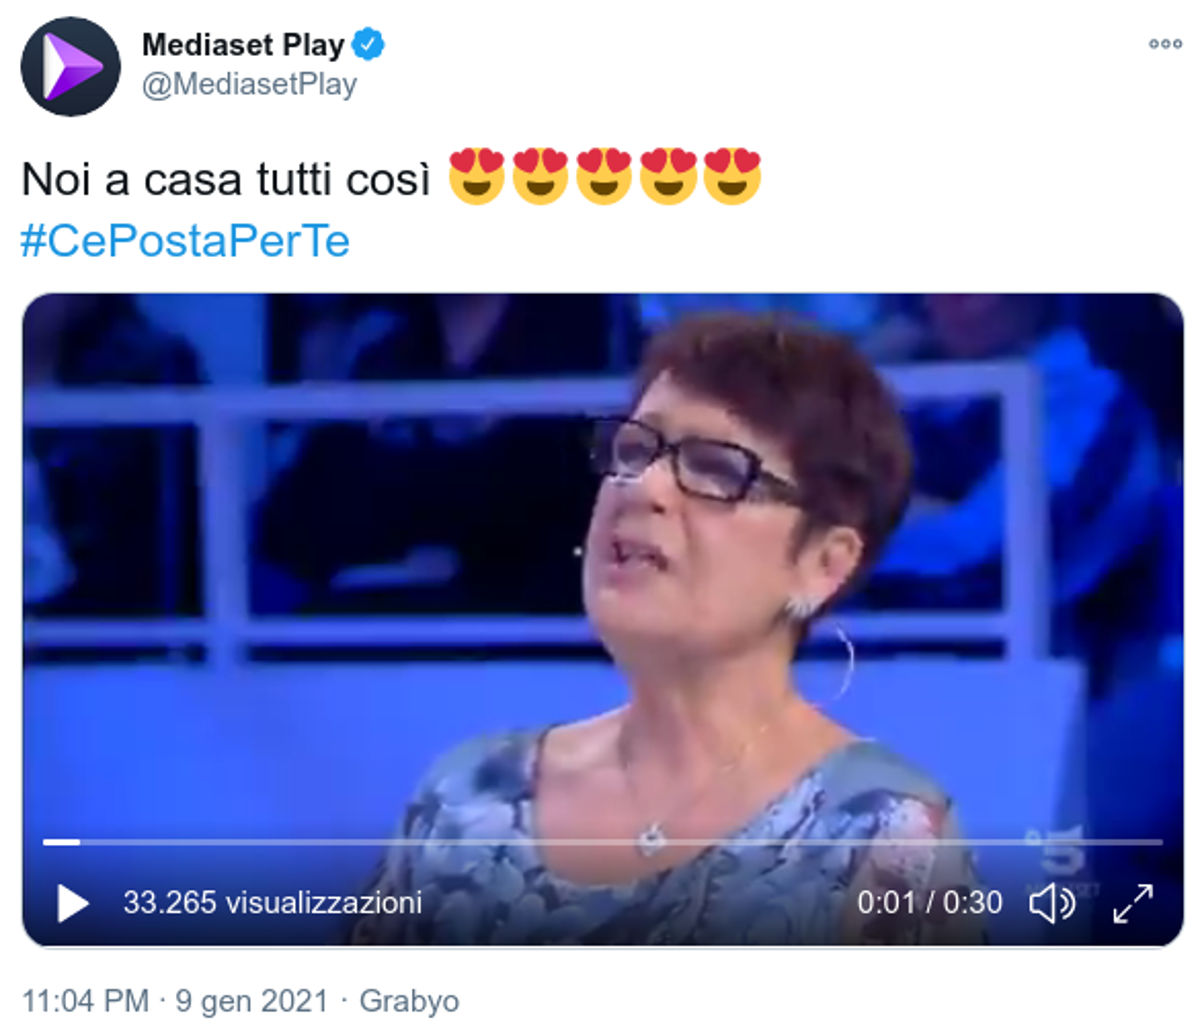Click the 9 gen 2021 date

click(x=251, y=1000)
